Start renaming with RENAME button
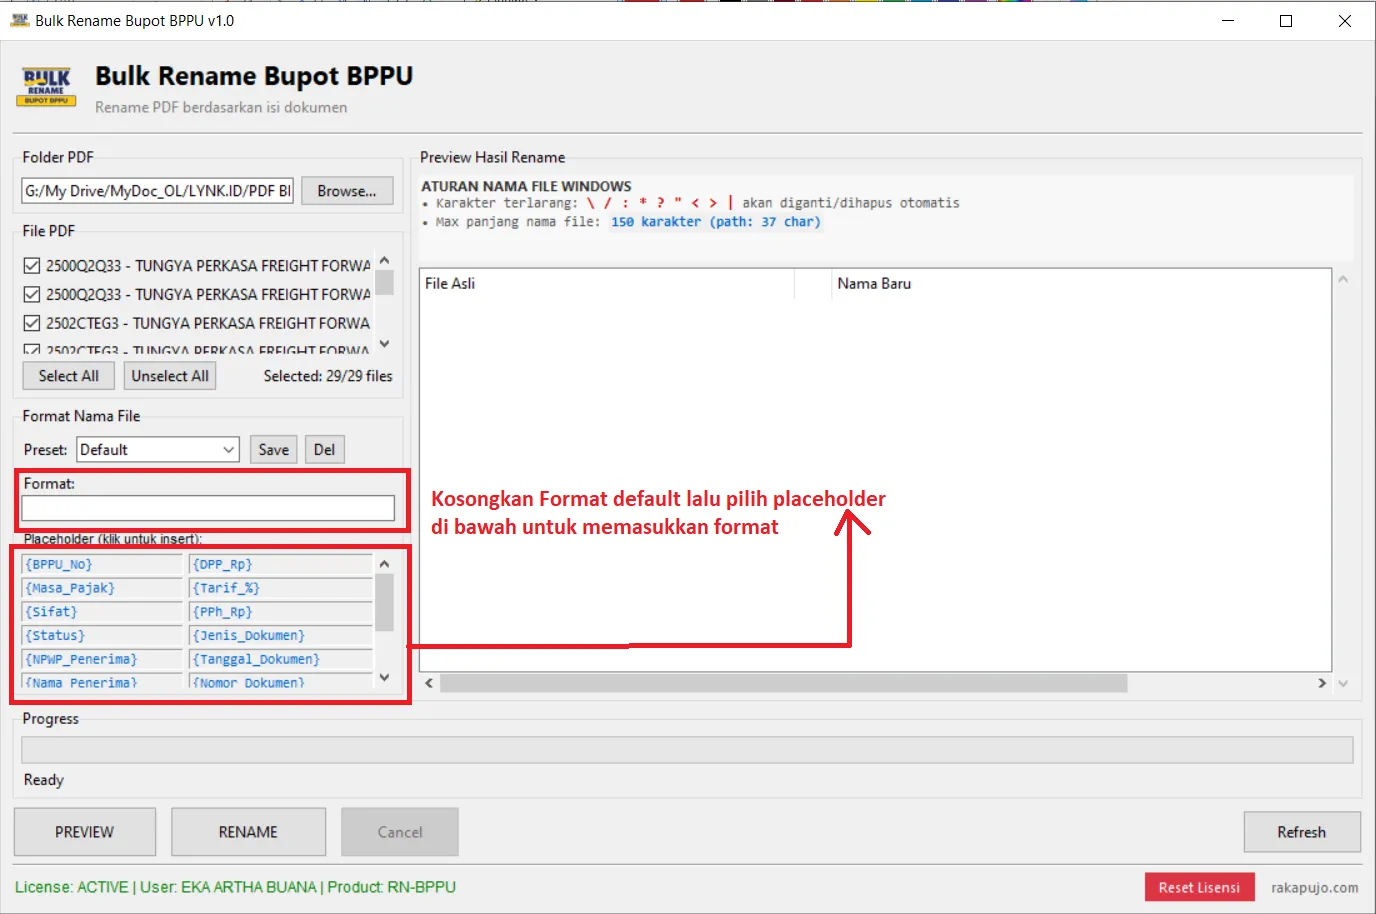Image resolution: width=1376 pixels, height=914 pixels. click(x=248, y=832)
